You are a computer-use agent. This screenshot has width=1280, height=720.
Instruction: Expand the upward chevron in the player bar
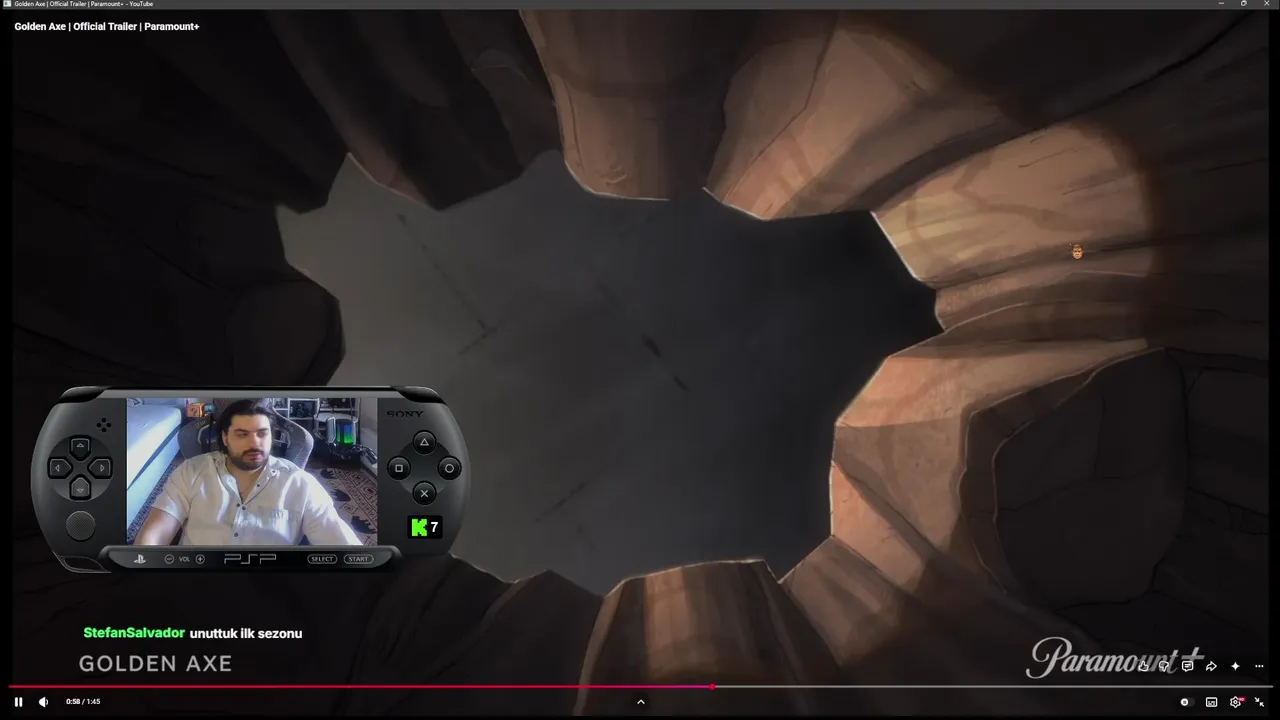pyautogui.click(x=641, y=702)
